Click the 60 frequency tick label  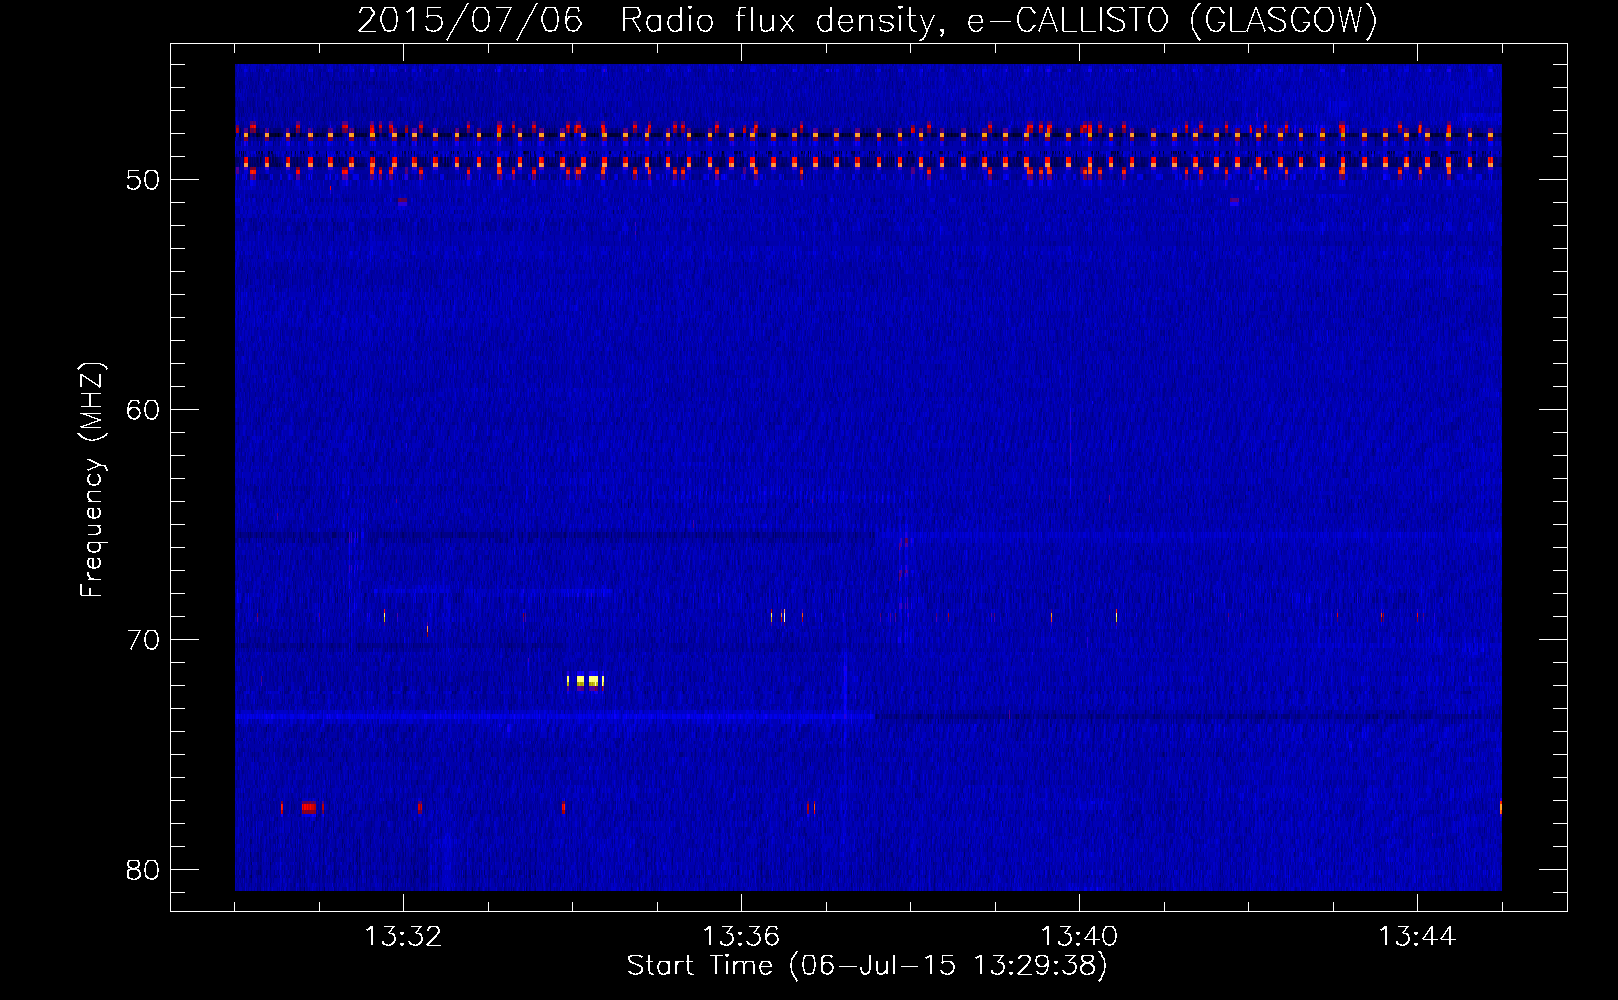coord(143,410)
